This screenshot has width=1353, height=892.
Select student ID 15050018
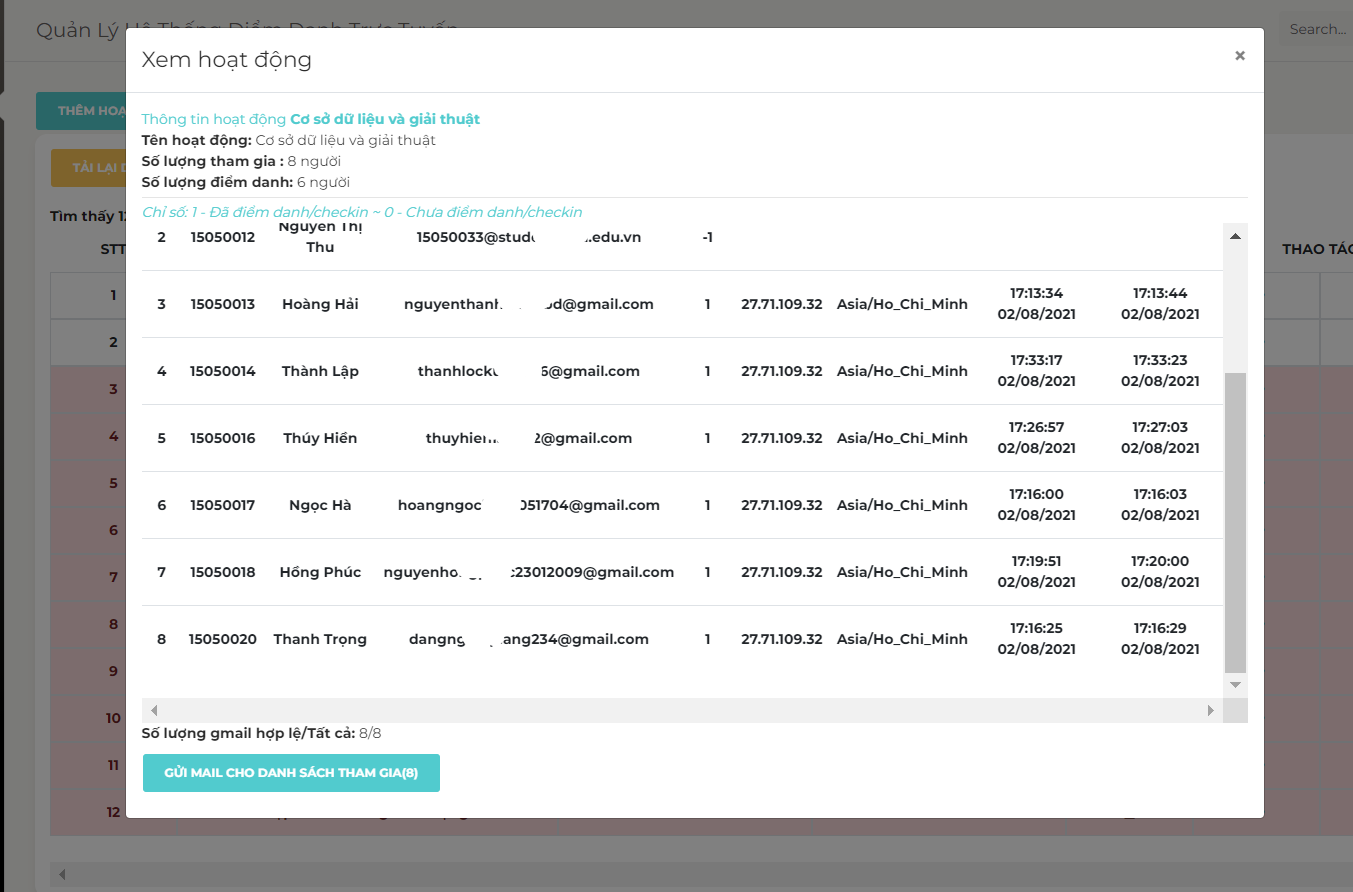click(223, 572)
